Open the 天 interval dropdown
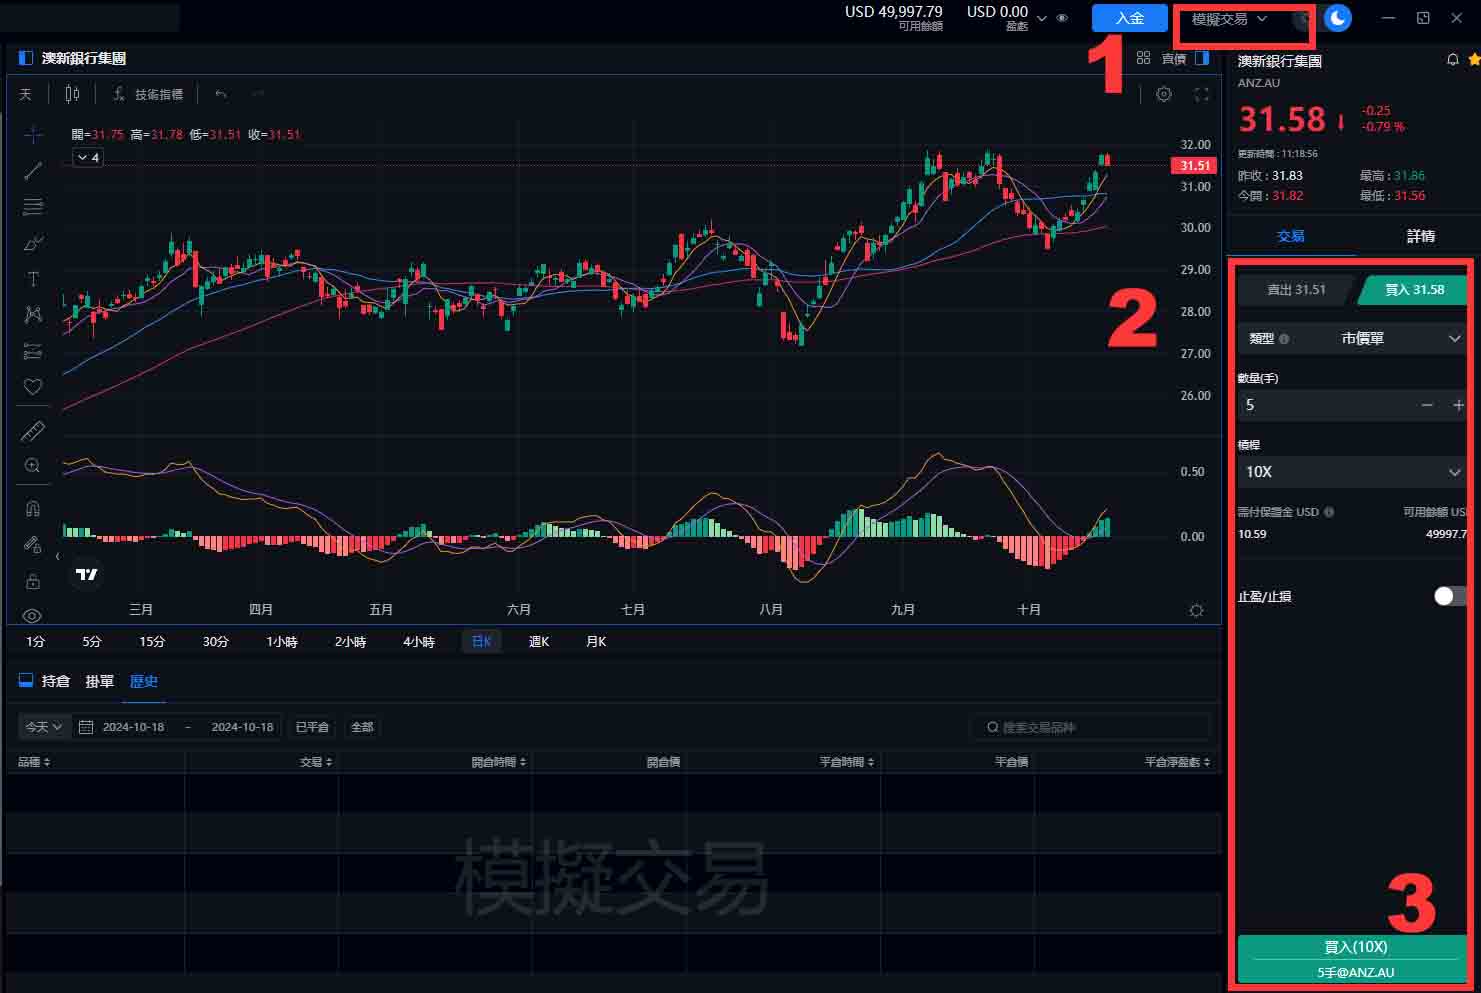 tap(26, 94)
